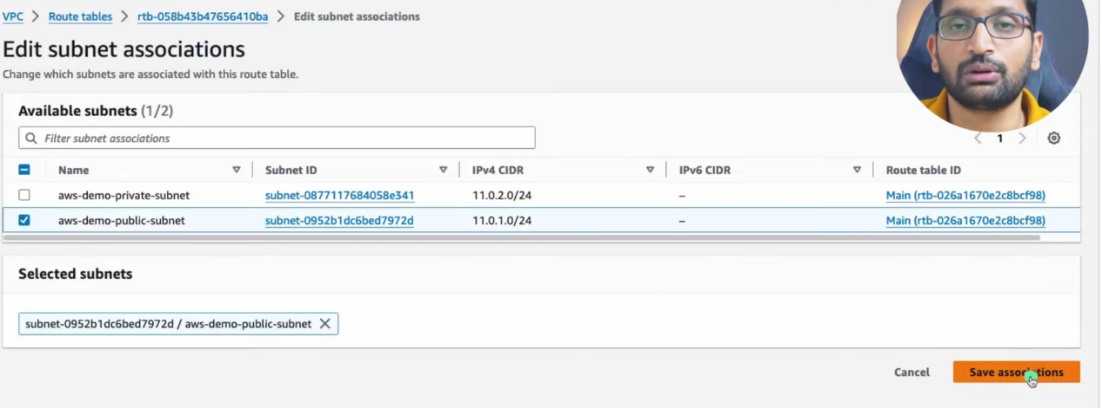Image resolution: width=1102 pixels, height=408 pixels.
Task: Remove selected subnet chip with X
Action: tap(324, 324)
